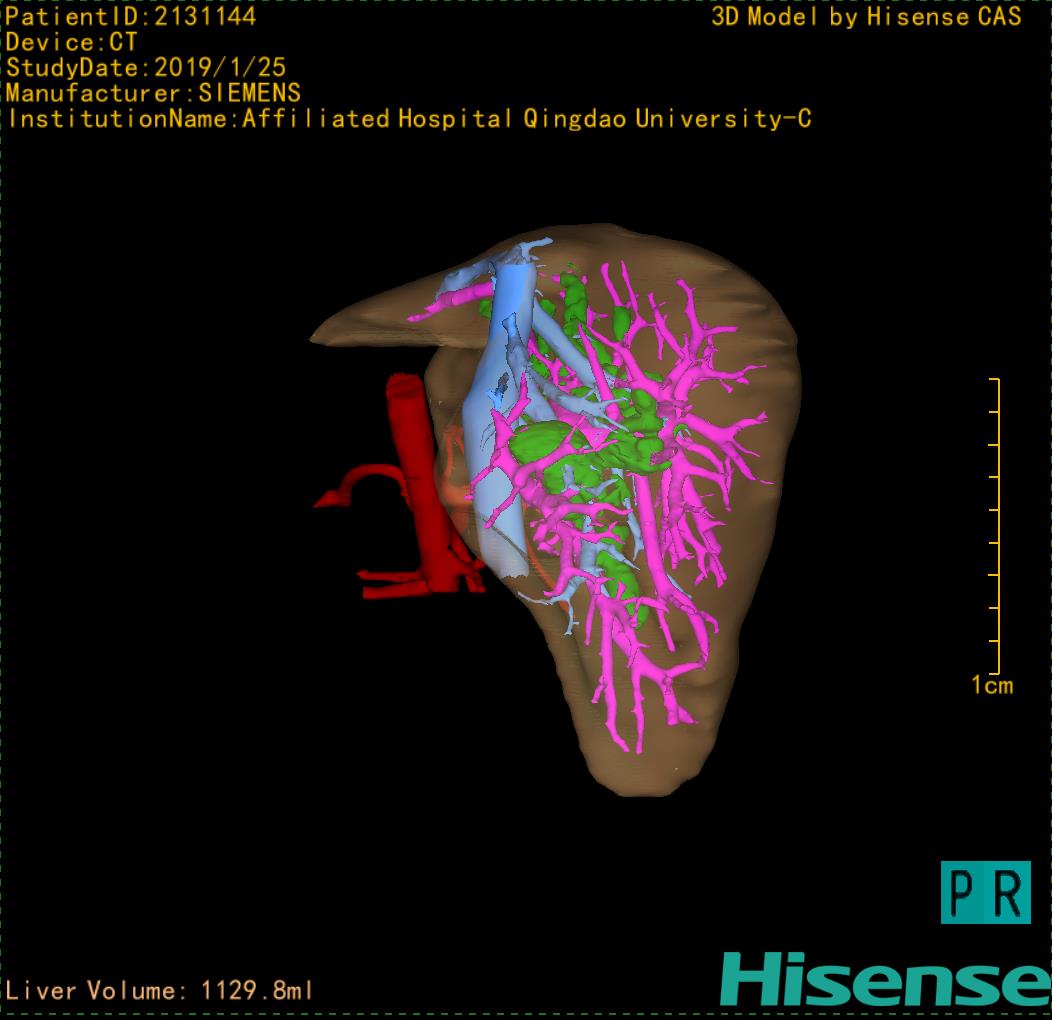Screen dimensions: 1052x1020
Task: Select the red aorta vessel trunk
Action: pyautogui.click(x=414, y=450)
